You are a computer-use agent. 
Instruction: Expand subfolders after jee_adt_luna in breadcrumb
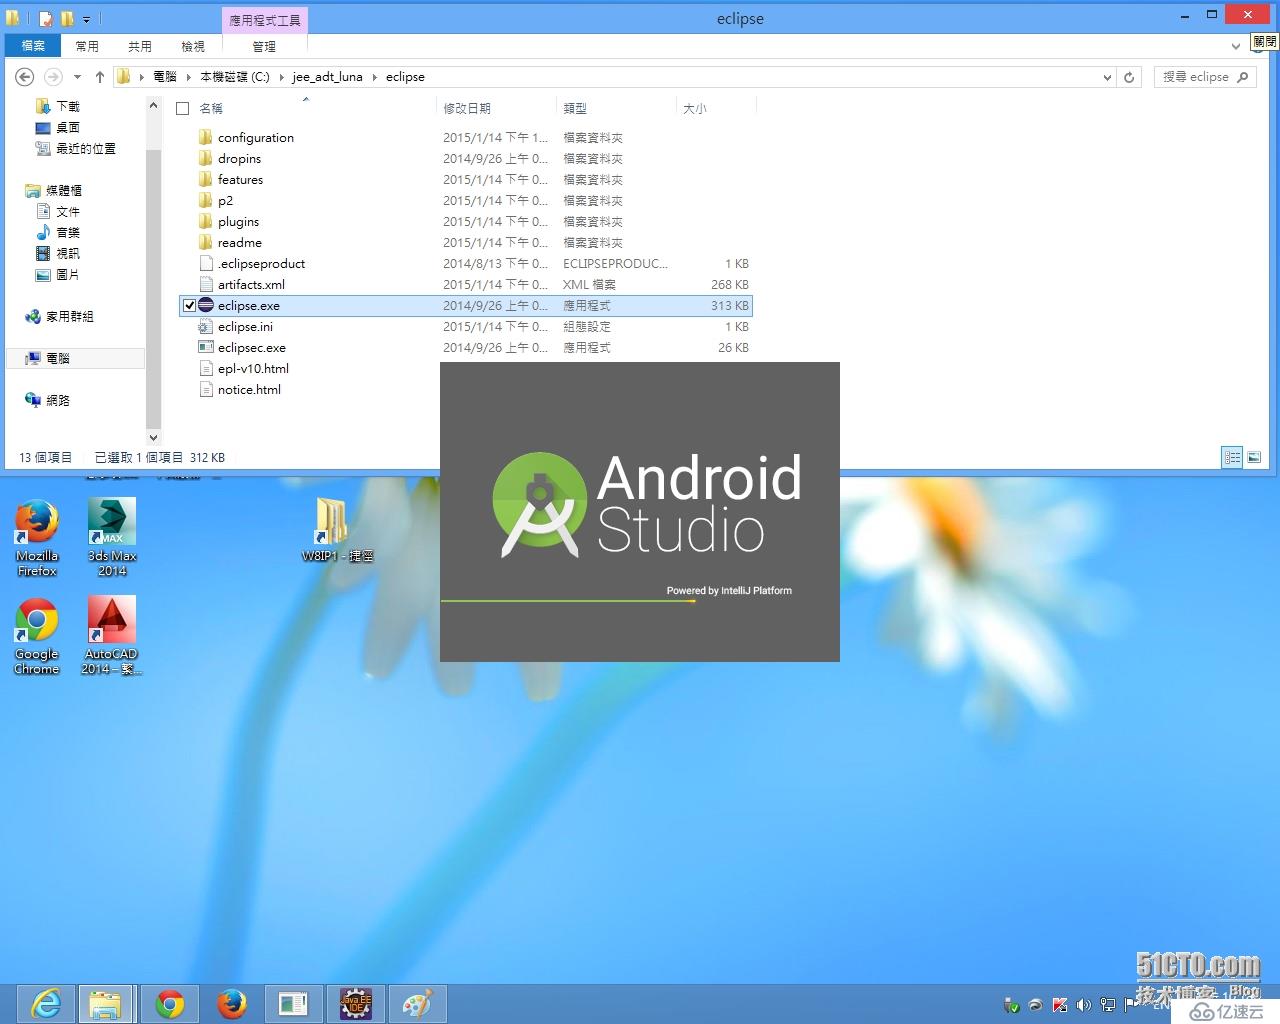375,77
